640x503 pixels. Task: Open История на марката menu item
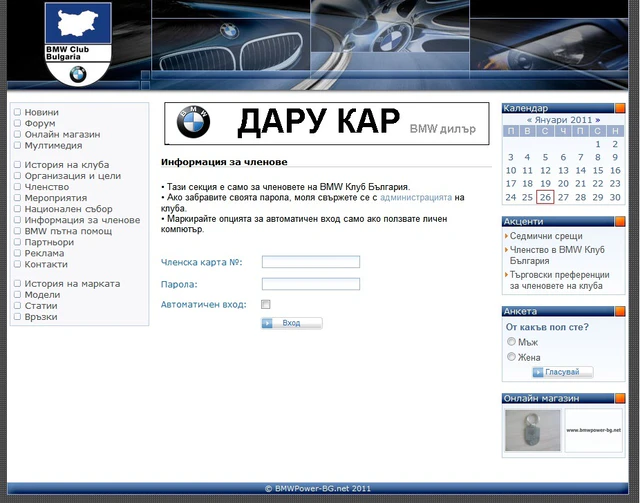[73, 284]
